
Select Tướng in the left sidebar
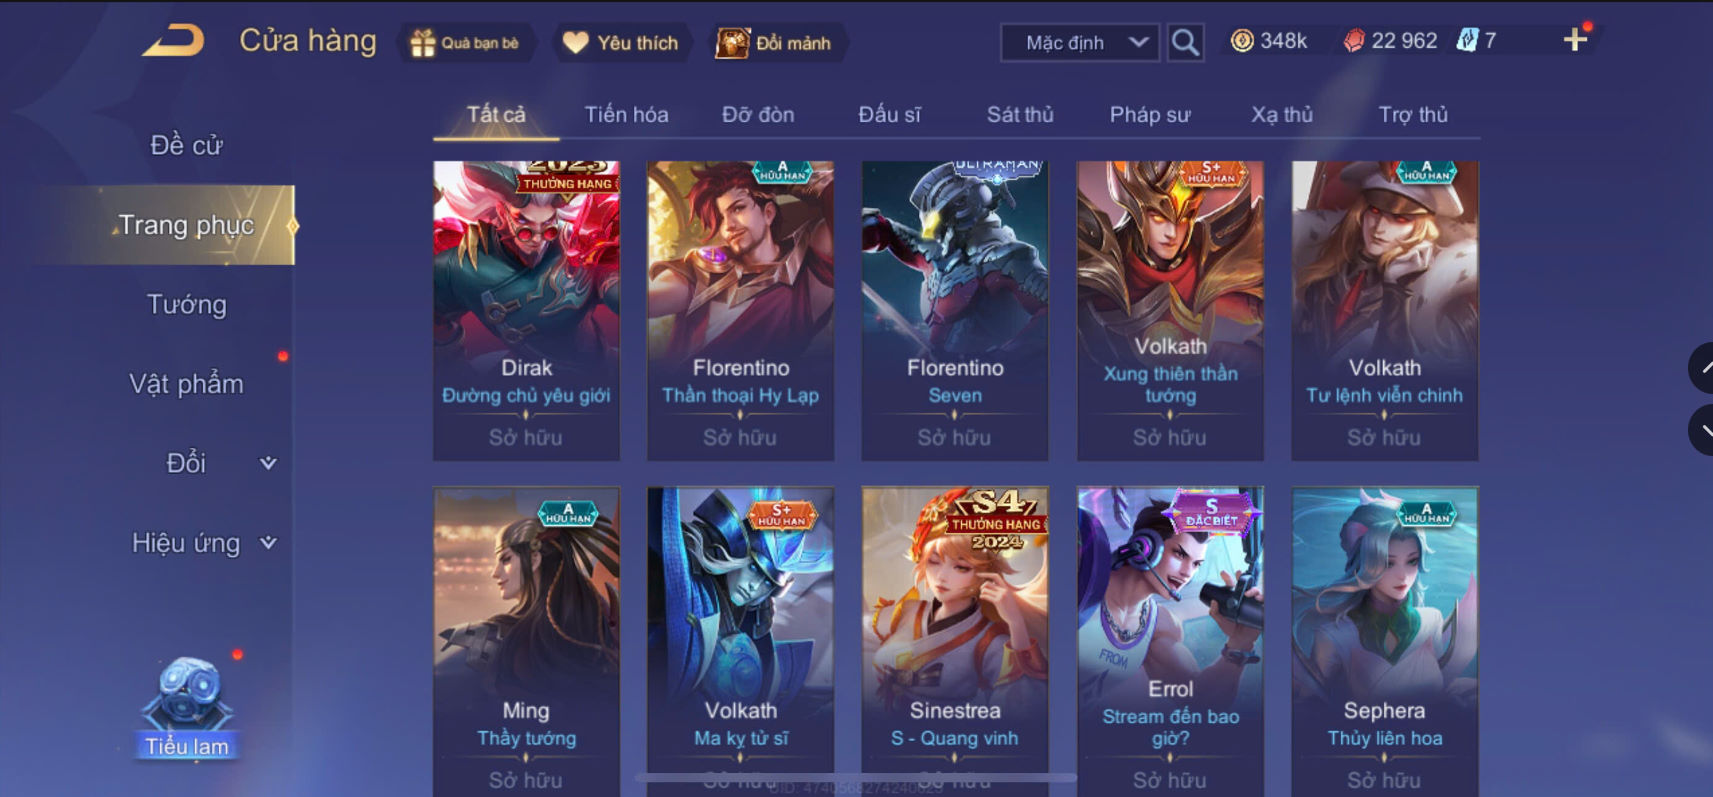point(187,304)
